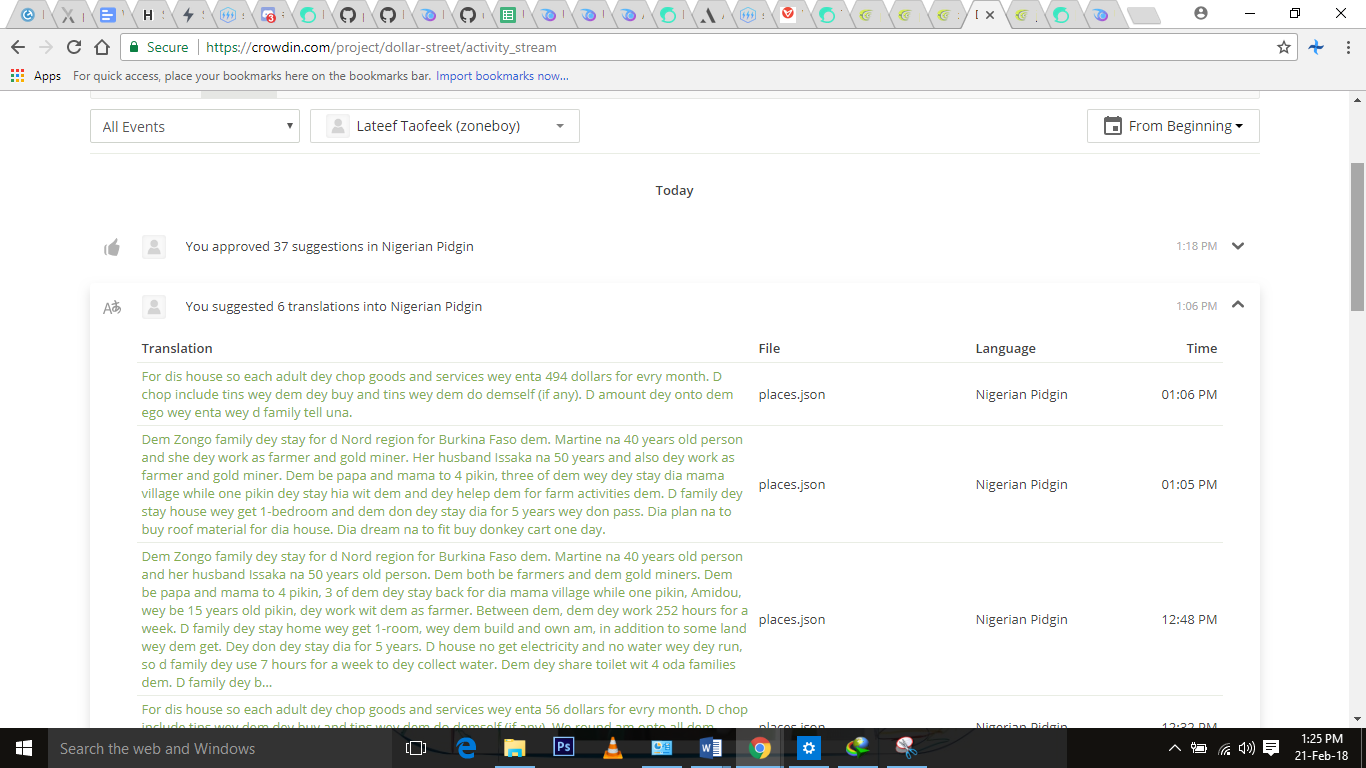
Task: Click the Import bookmarks now link
Action: (x=502, y=76)
